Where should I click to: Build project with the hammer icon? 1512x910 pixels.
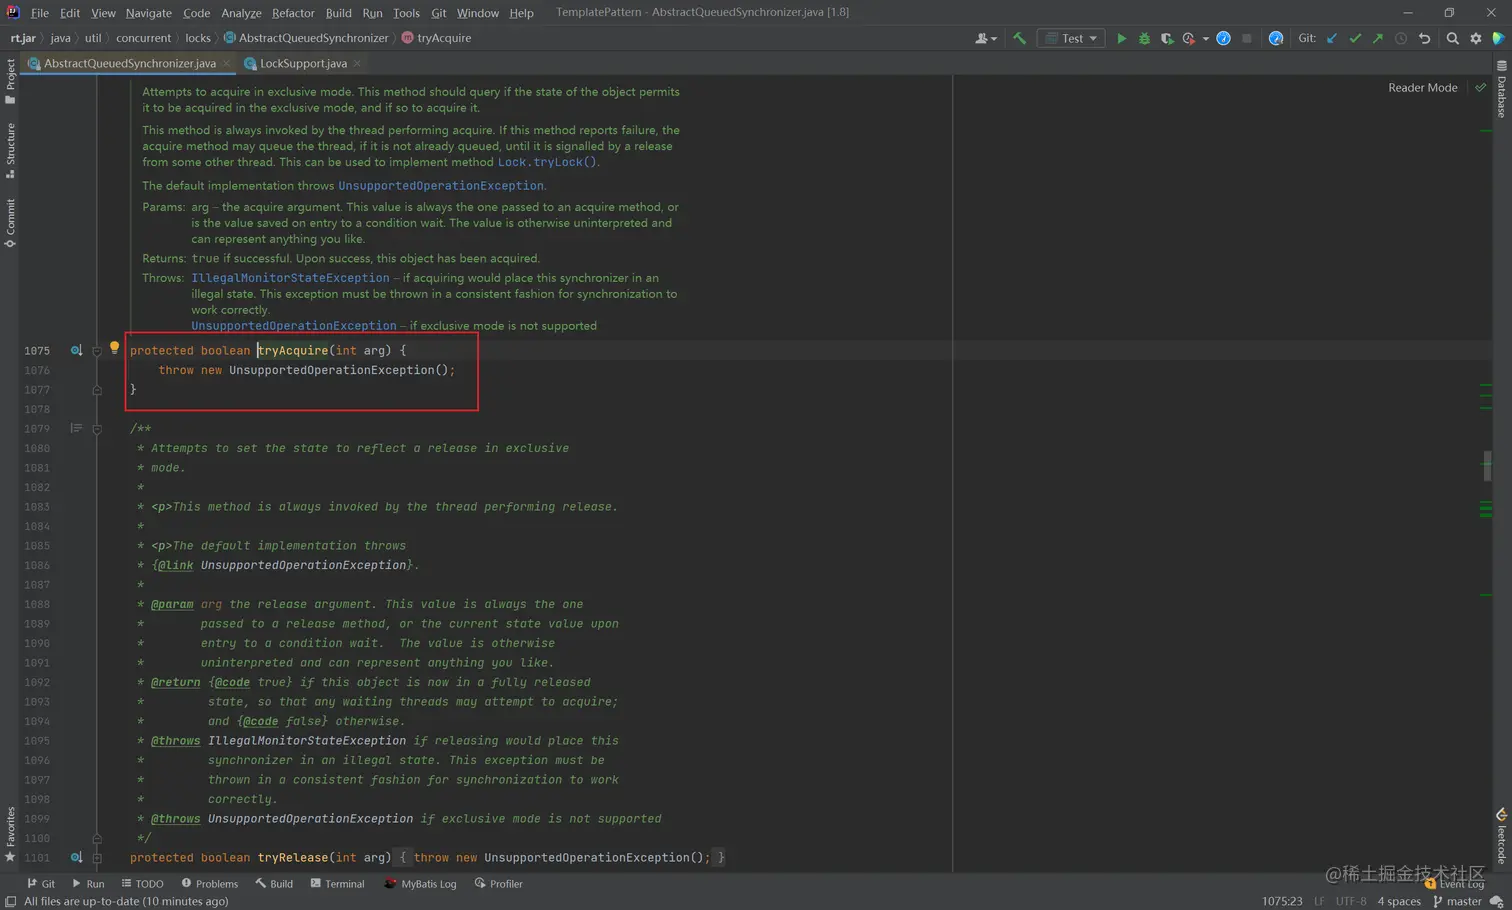coord(1019,38)
